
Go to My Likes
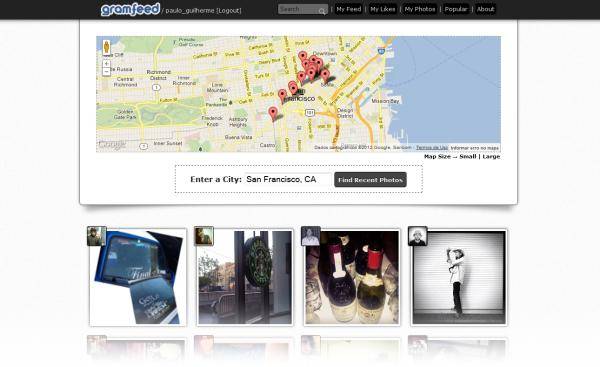click(x=383, y=9)
